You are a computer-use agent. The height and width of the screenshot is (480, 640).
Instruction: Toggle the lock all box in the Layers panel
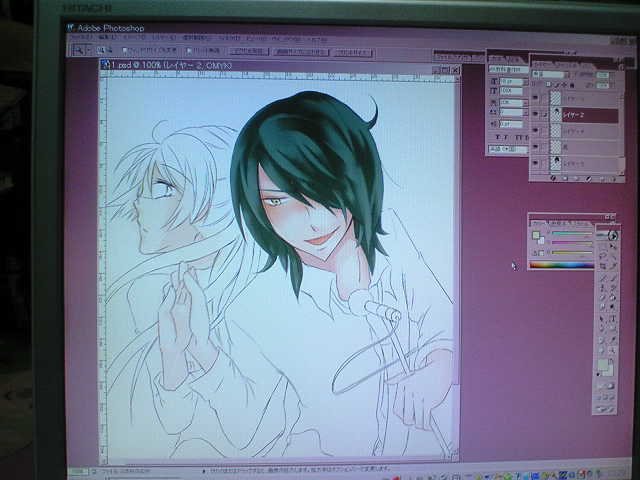572,86
